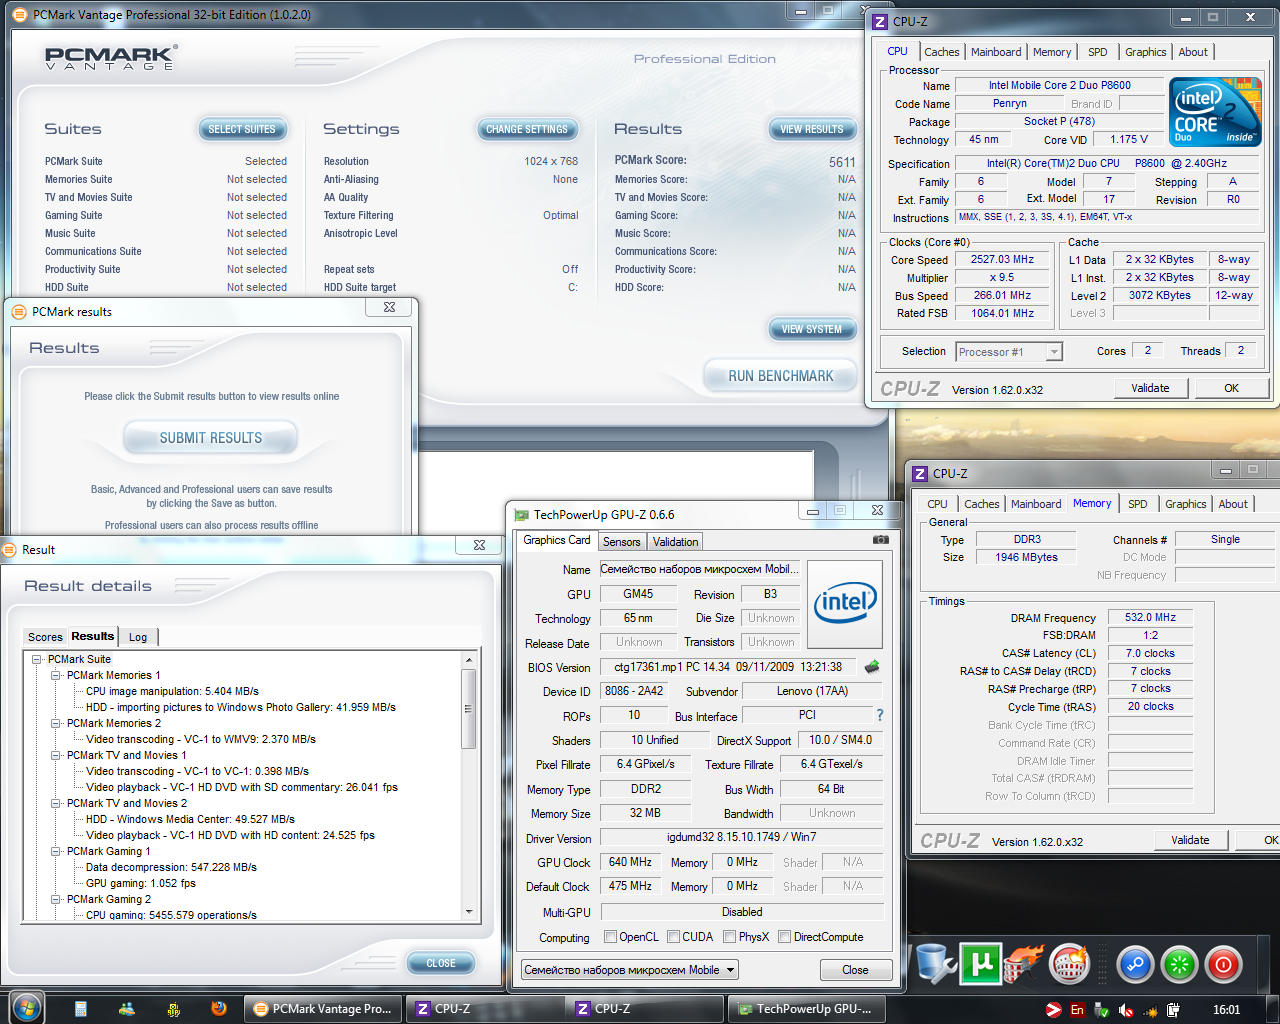Open the Messenger people icon on taskbar

(127, 1009)
